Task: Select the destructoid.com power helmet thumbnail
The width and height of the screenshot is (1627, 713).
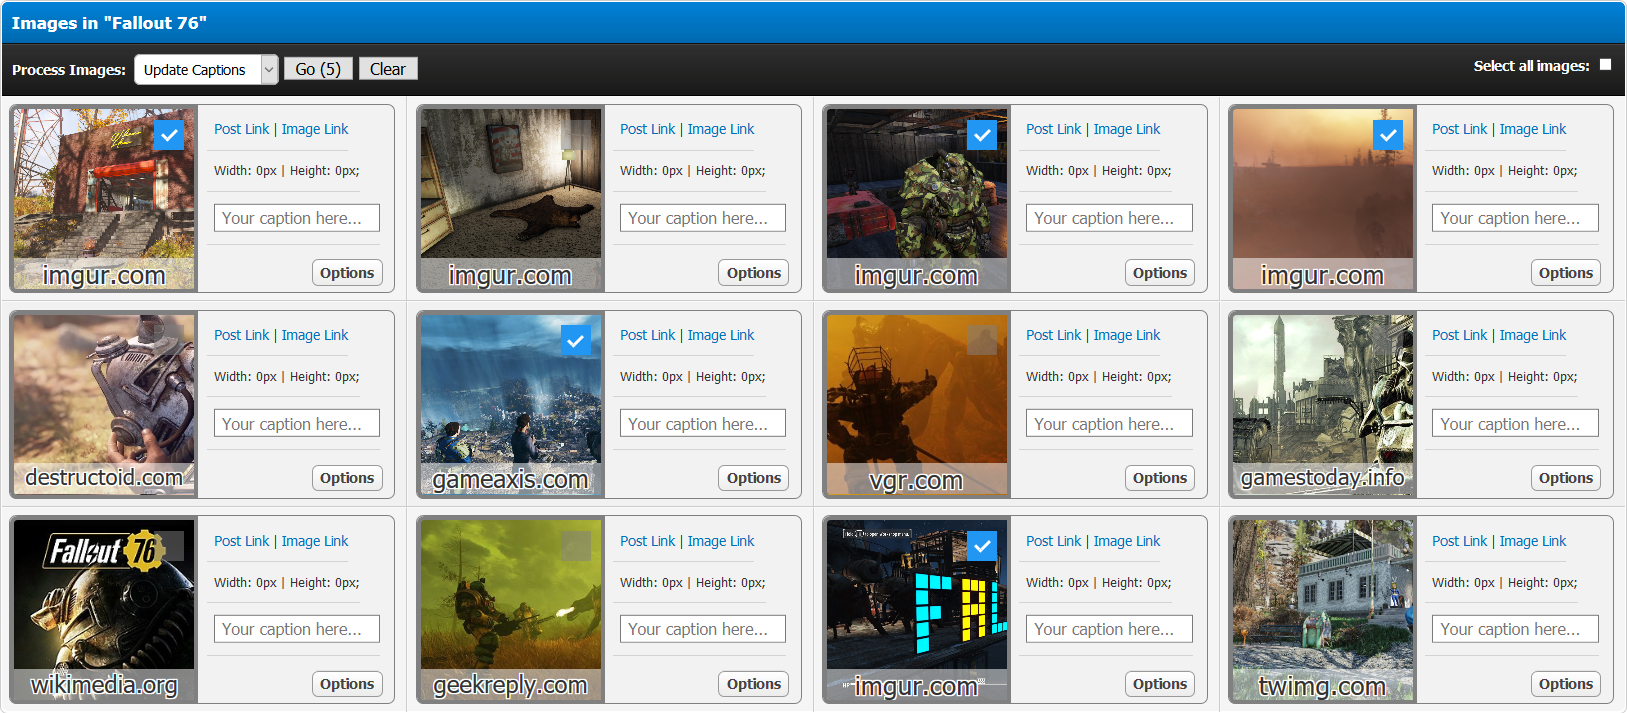Action: pyautogui.click(x=104, y=404)
